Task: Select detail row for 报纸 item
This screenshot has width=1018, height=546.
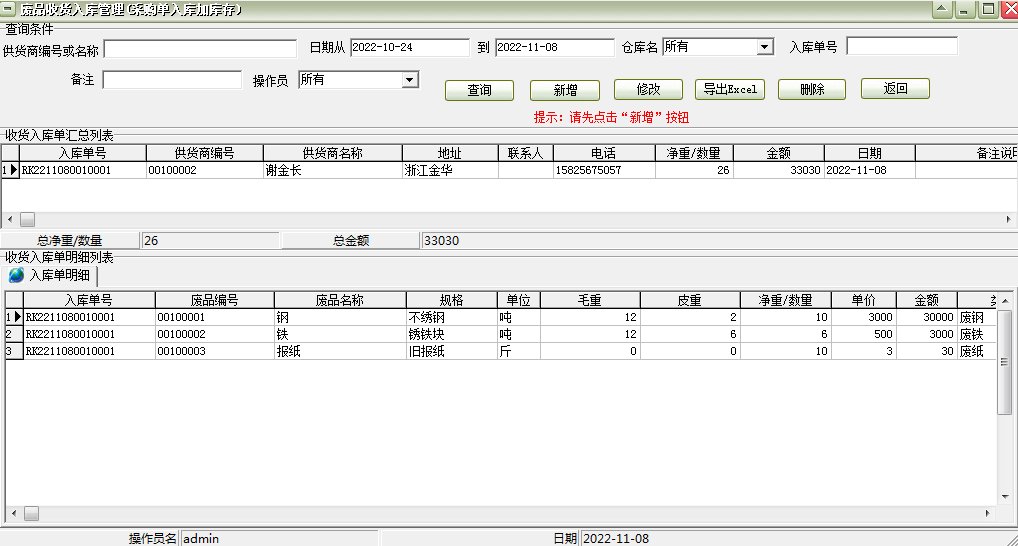Action: 501,351
